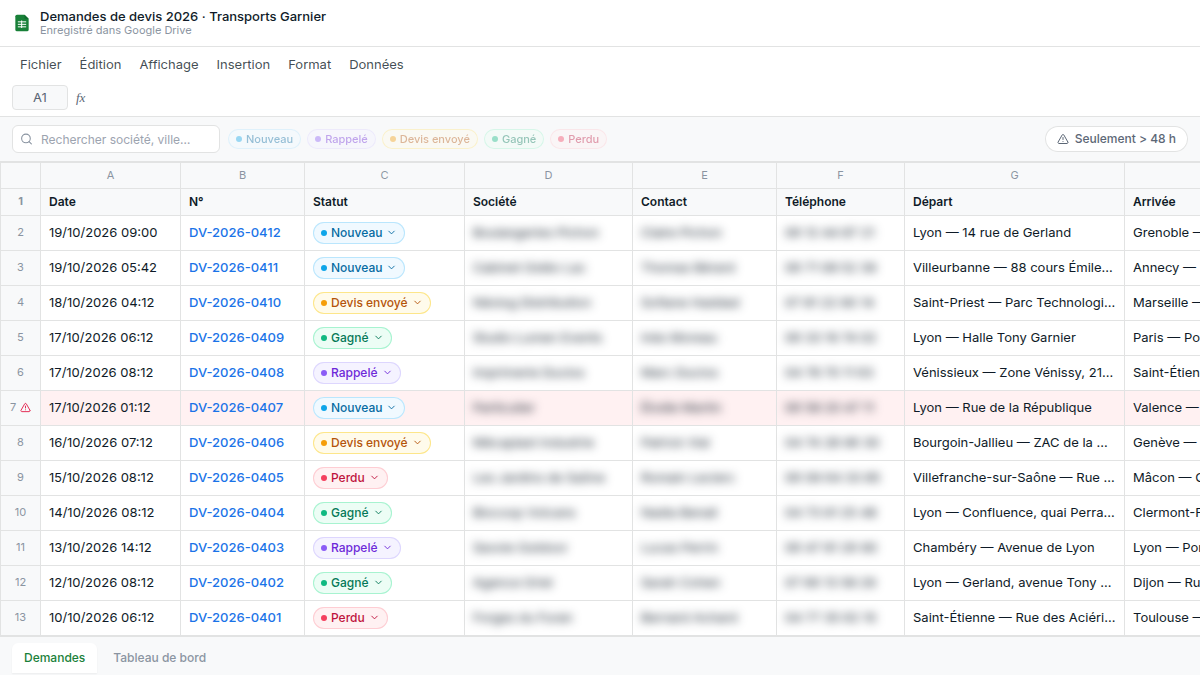Image resolution: width=1200 pixels, height=675 pixels.
Task: Click the Contact header cell
Action: (x=704, y=202)
